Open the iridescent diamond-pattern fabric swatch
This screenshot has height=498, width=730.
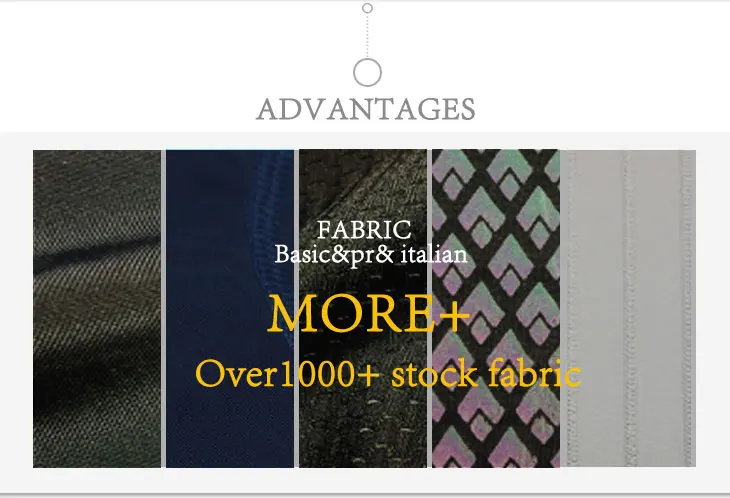coord(496,309)
